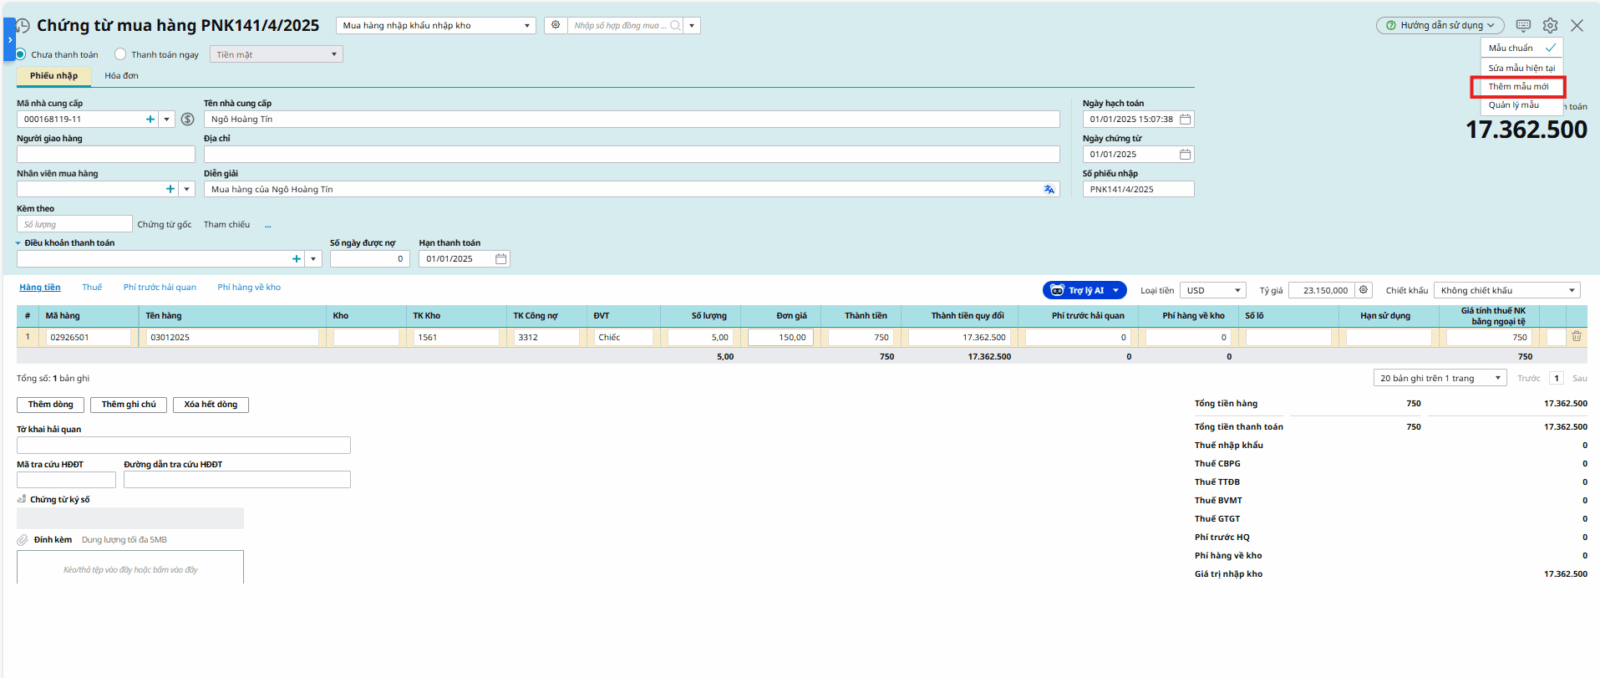This screenshot has width=1600, height=678.
Task: Collapse the Điều khoản thanh toán section
Action: tap(18, 243)
